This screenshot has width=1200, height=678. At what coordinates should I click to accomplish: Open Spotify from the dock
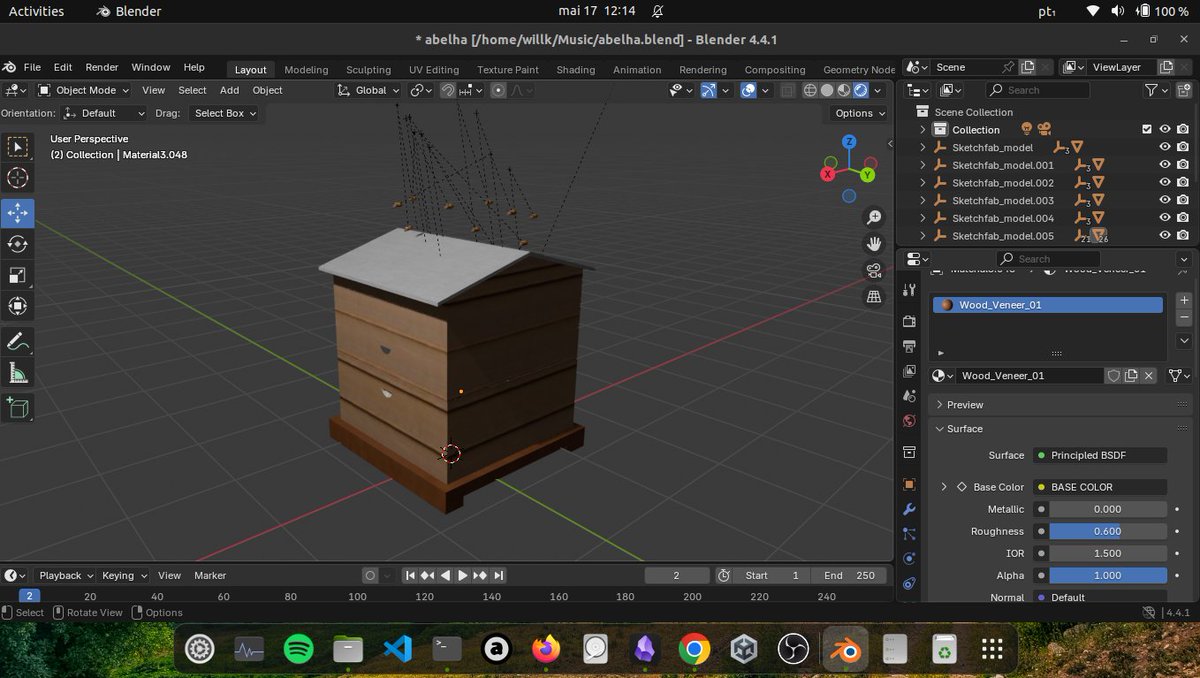click(x=298, y=650)
